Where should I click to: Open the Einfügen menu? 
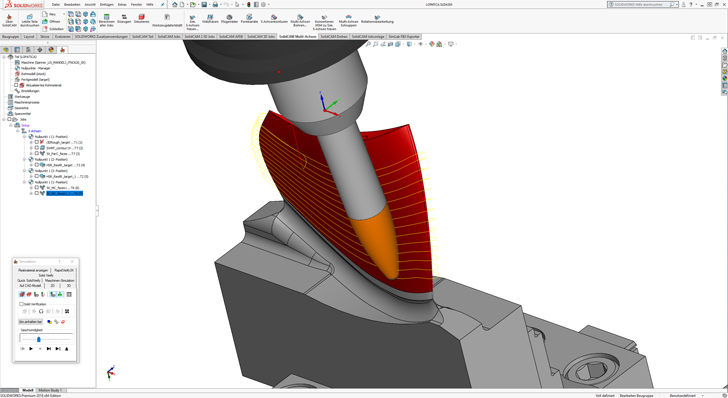click(x=106, y=4)
